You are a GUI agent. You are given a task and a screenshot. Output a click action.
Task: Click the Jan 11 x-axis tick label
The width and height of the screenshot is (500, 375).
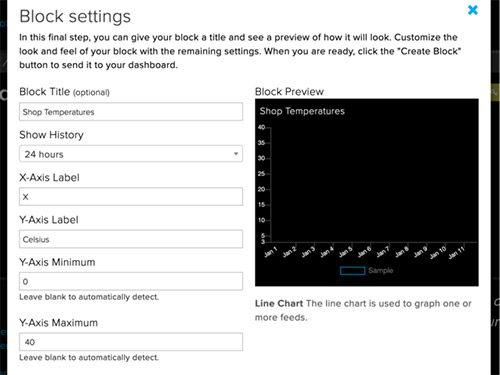click(x=456, y=253)
